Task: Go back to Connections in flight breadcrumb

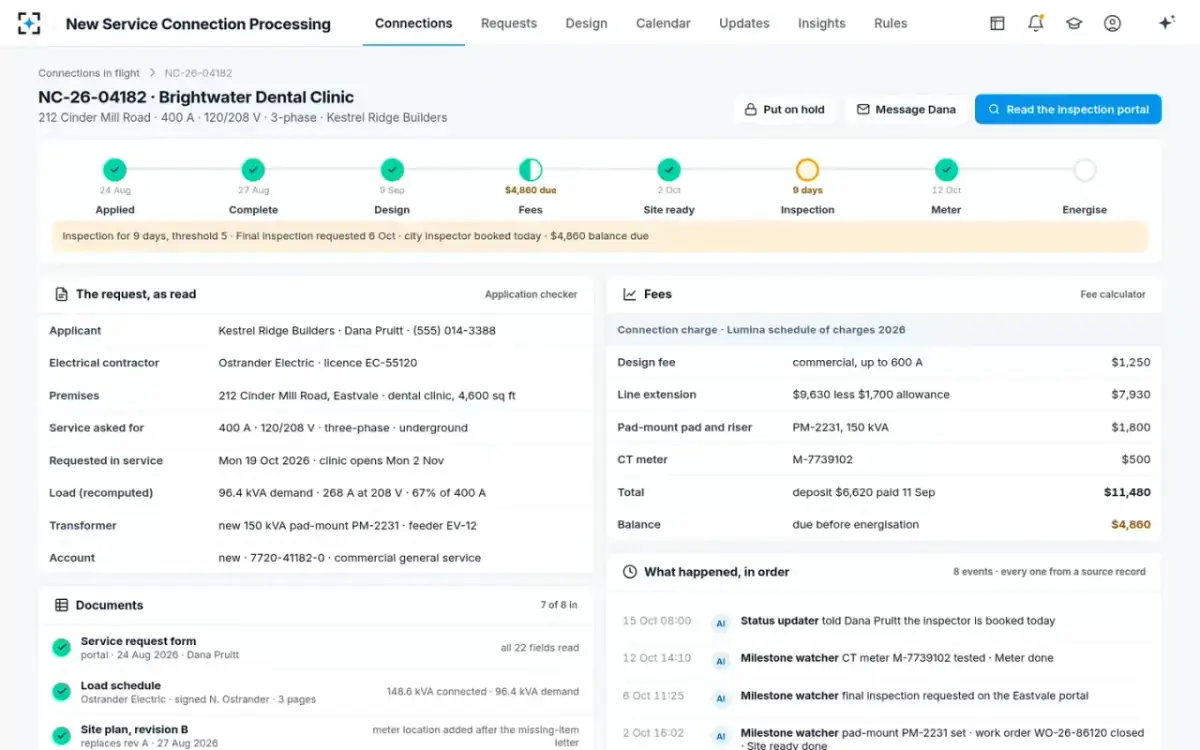Action: tap(89, 73)
